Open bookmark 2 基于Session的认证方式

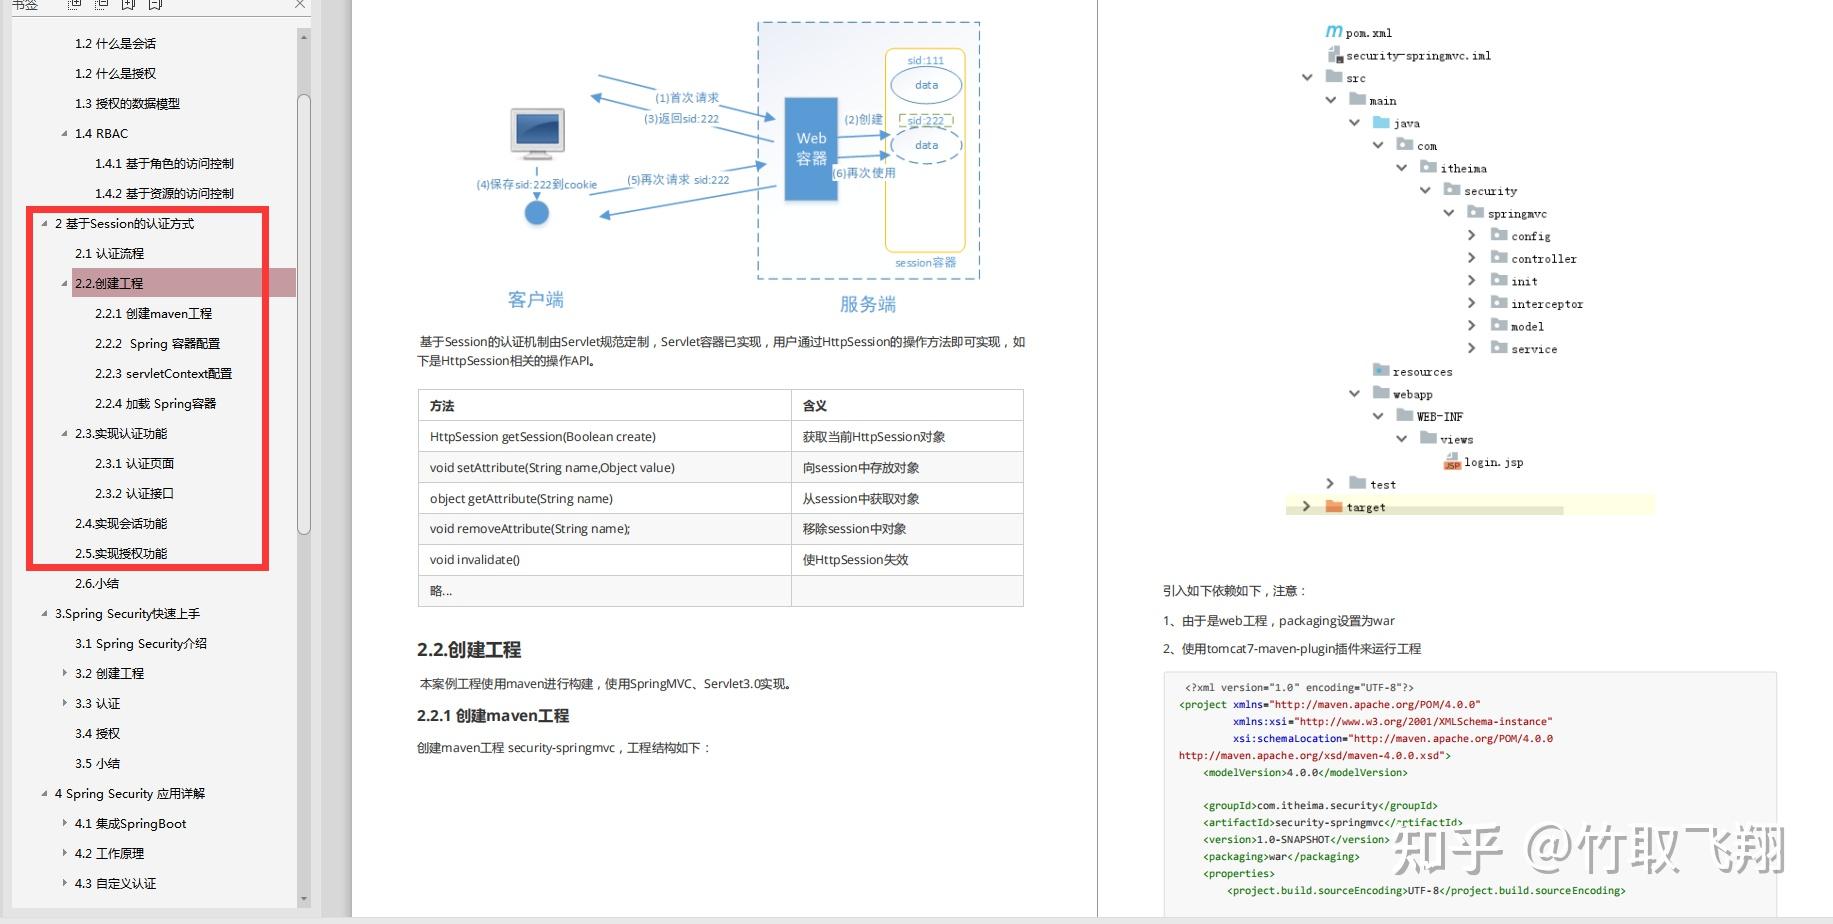(x=124, y=224)
